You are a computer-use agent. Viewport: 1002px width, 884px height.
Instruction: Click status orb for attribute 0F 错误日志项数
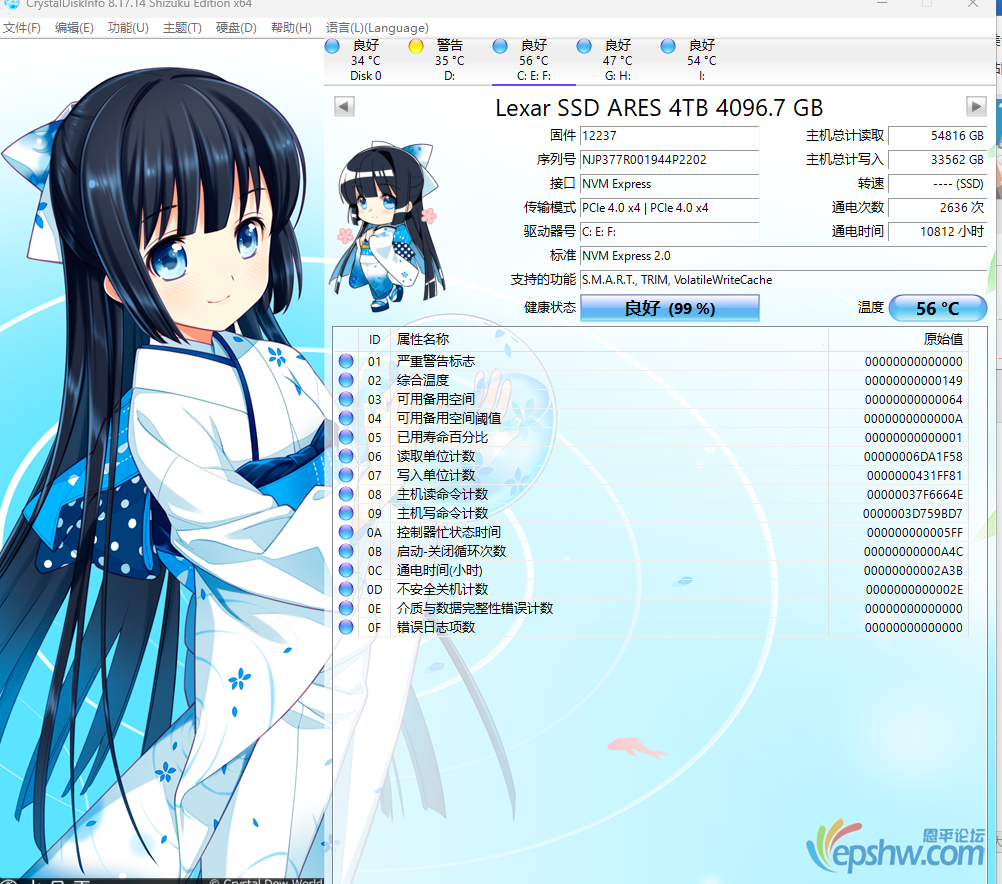[x=346, y=627]
